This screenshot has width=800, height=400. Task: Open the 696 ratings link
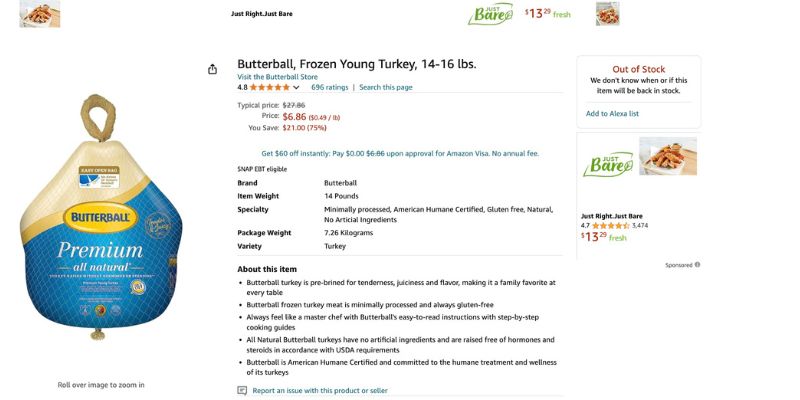[x=329, y=87]
